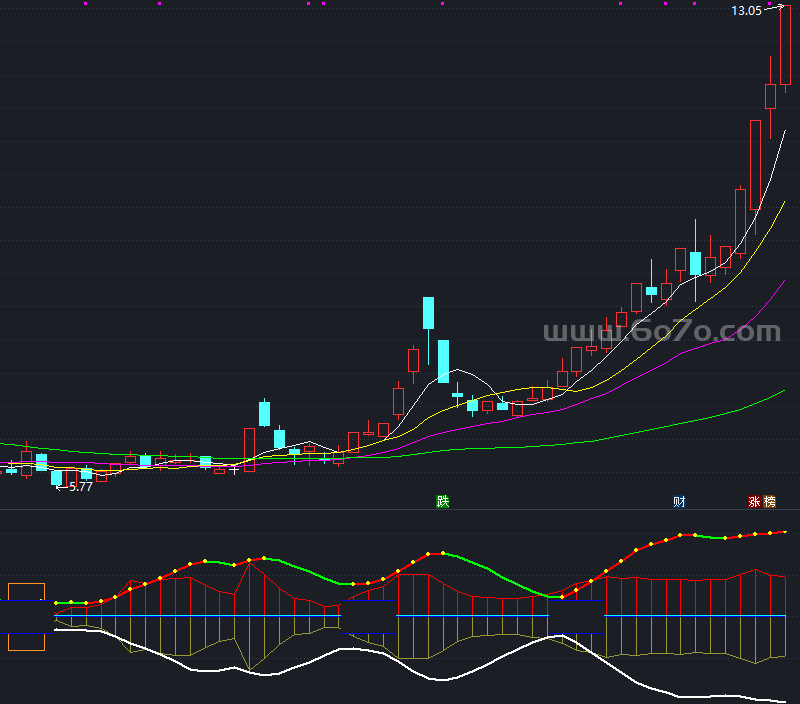Select the last candlestick at the 13.05 high

(x=785, y=48)
